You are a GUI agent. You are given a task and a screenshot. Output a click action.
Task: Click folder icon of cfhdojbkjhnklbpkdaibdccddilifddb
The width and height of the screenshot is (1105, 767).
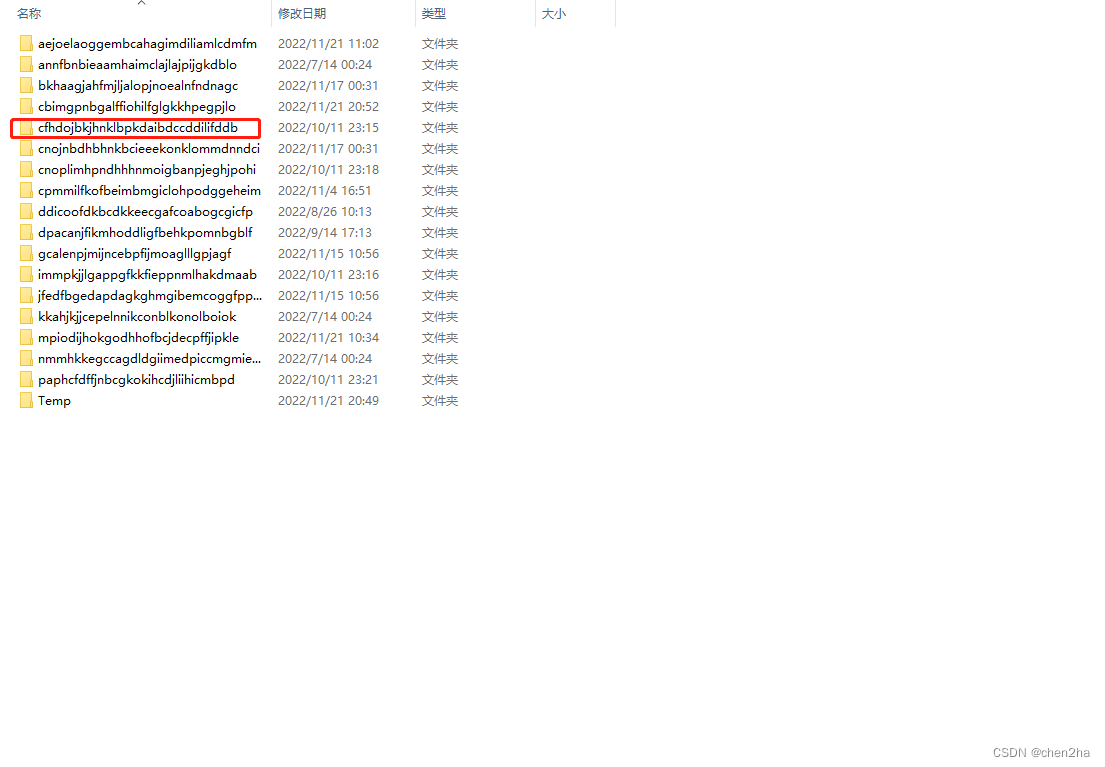[x=26, y=128]
